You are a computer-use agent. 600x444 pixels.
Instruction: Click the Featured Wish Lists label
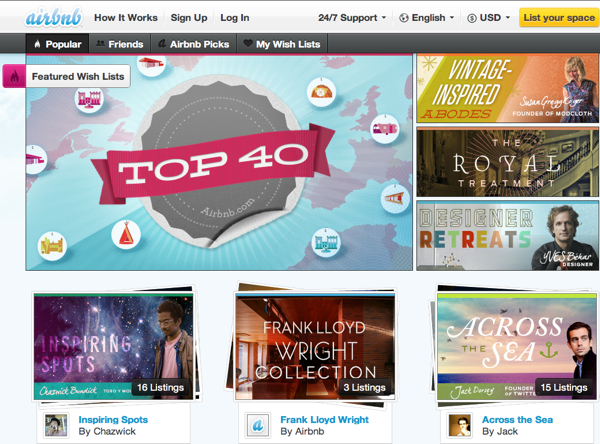pos(78,77)
